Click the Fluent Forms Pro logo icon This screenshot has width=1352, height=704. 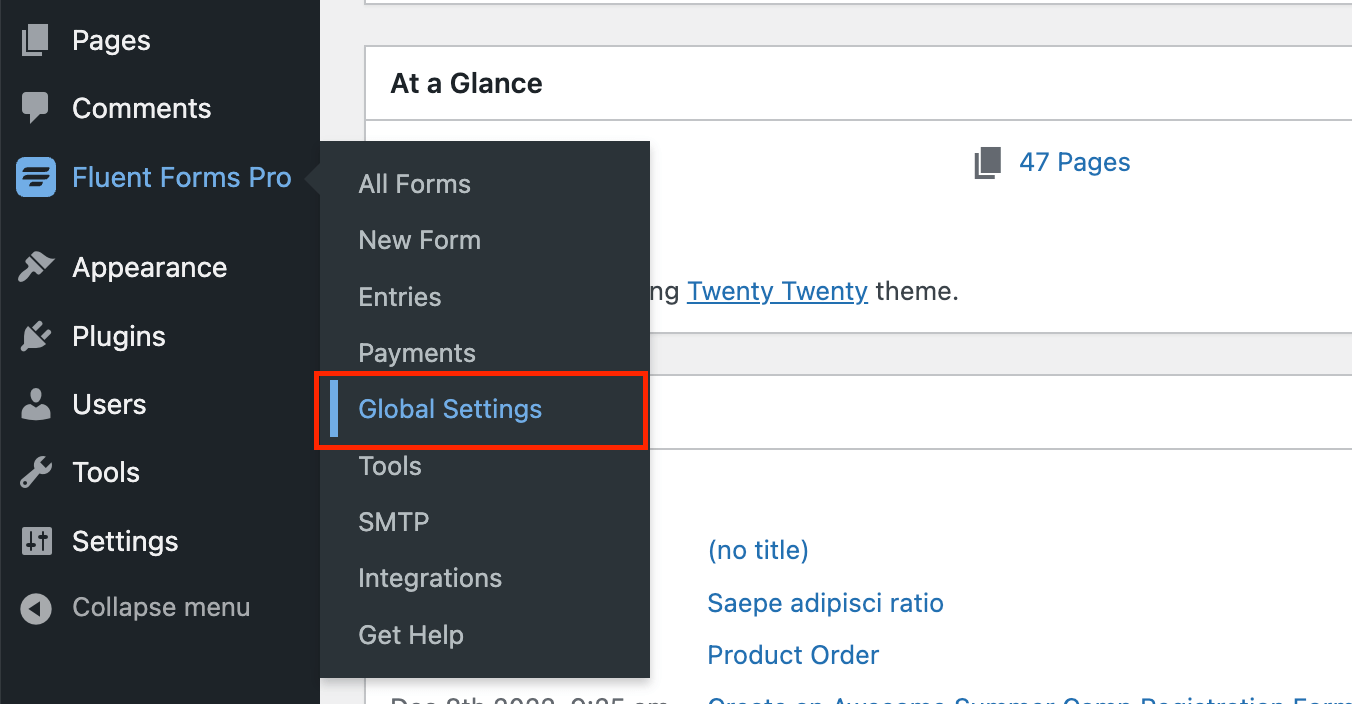[36, 178]
